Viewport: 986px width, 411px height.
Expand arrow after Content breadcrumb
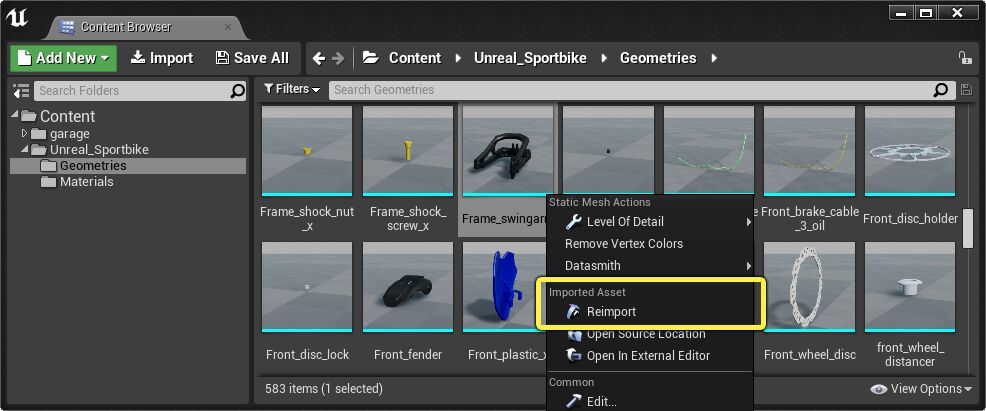point(458,58)
